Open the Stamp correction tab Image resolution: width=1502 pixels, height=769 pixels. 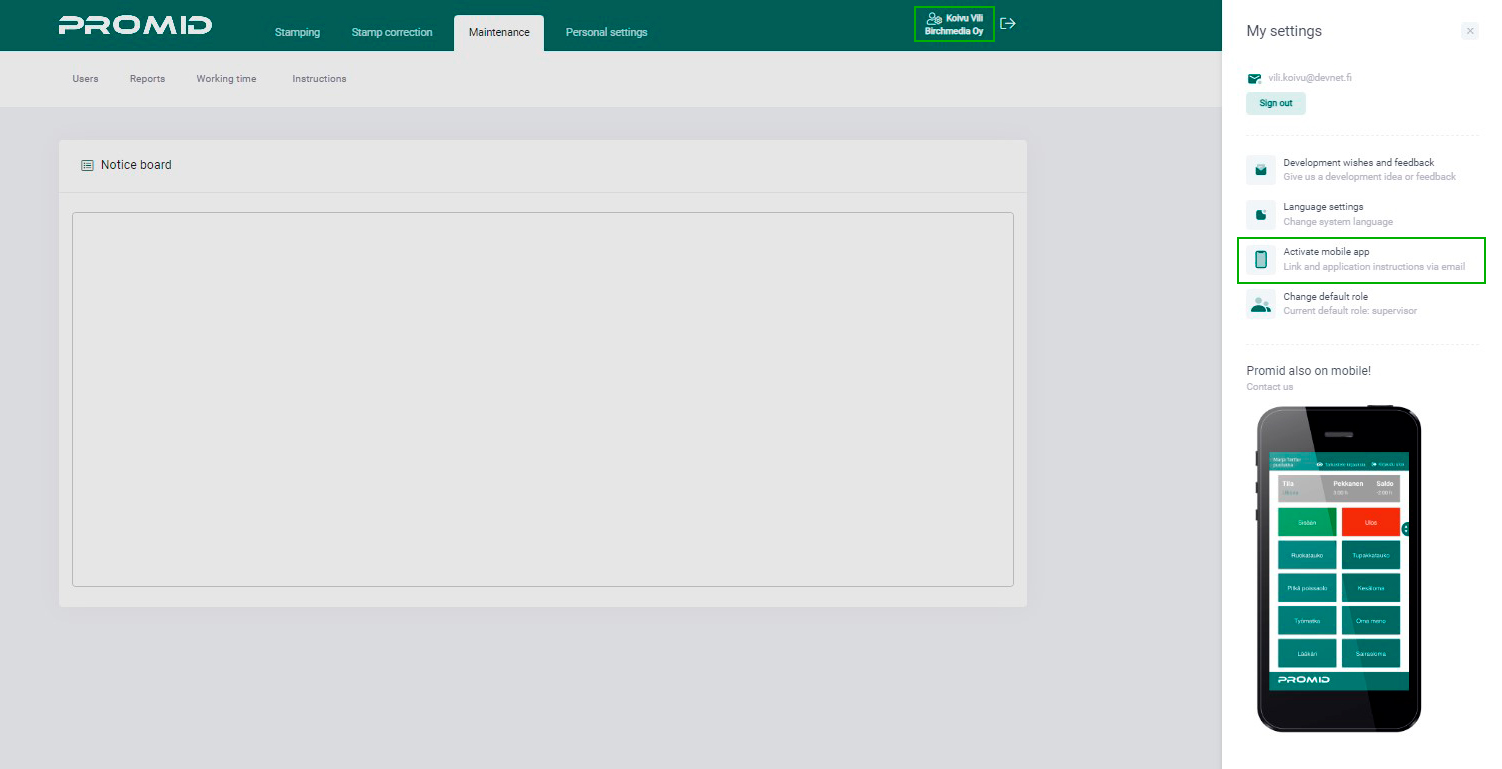(x=391, y=32)
